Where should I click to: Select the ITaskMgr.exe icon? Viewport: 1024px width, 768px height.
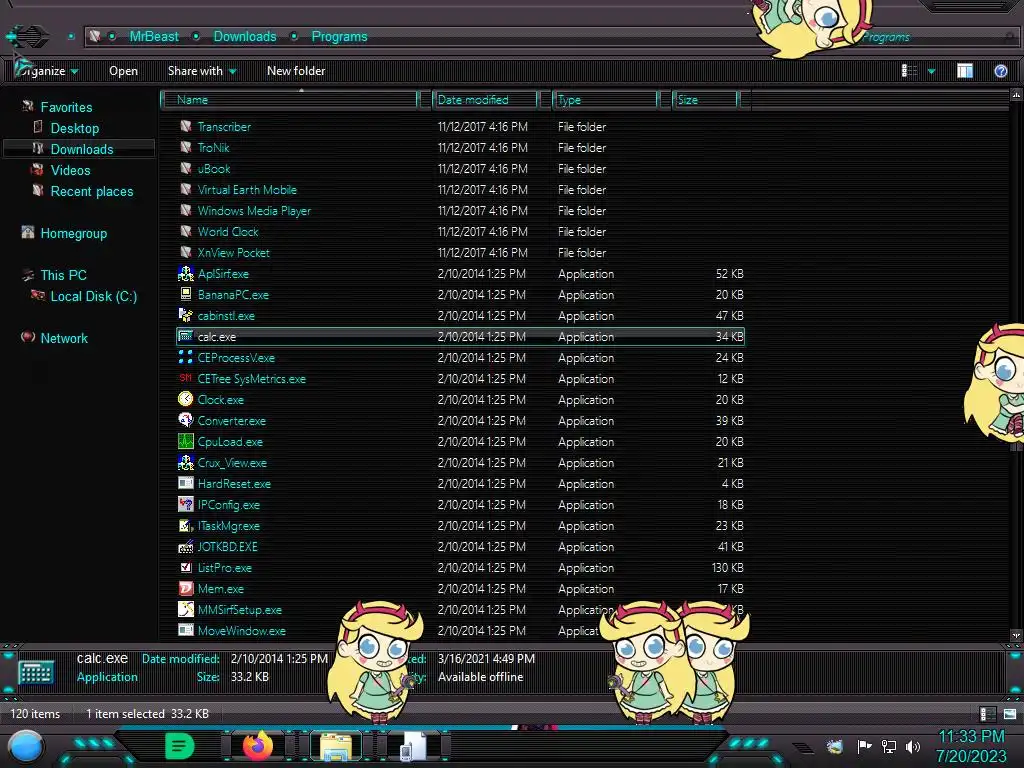coord(185,525)
